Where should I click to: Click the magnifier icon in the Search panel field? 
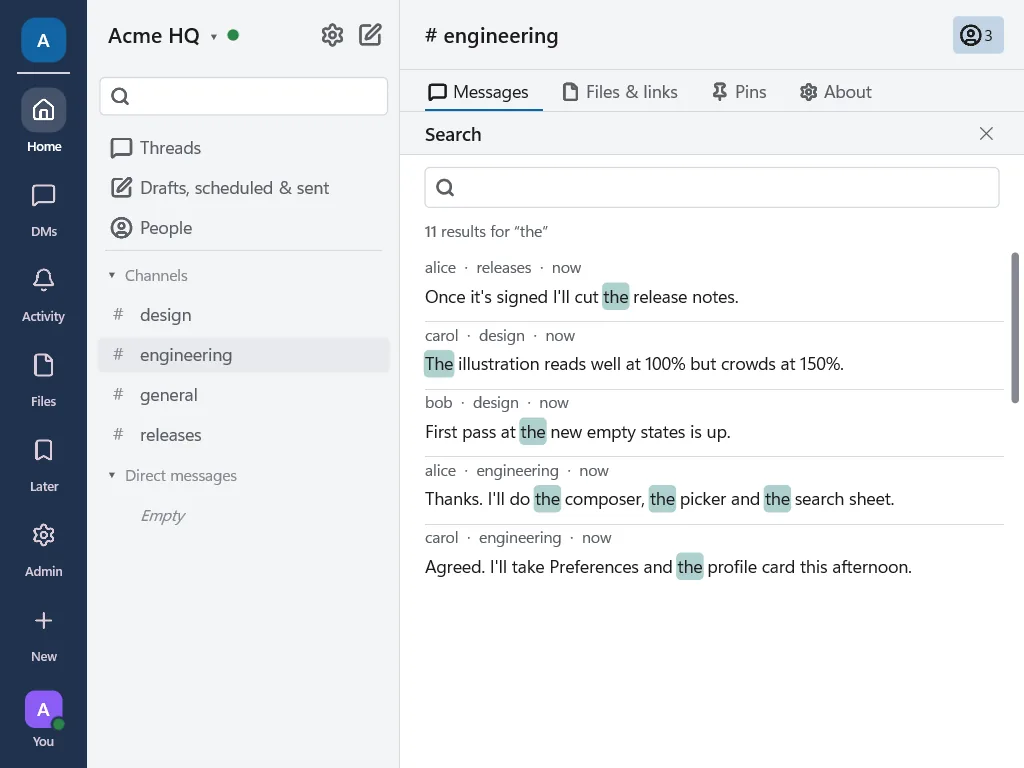(445, 188)
